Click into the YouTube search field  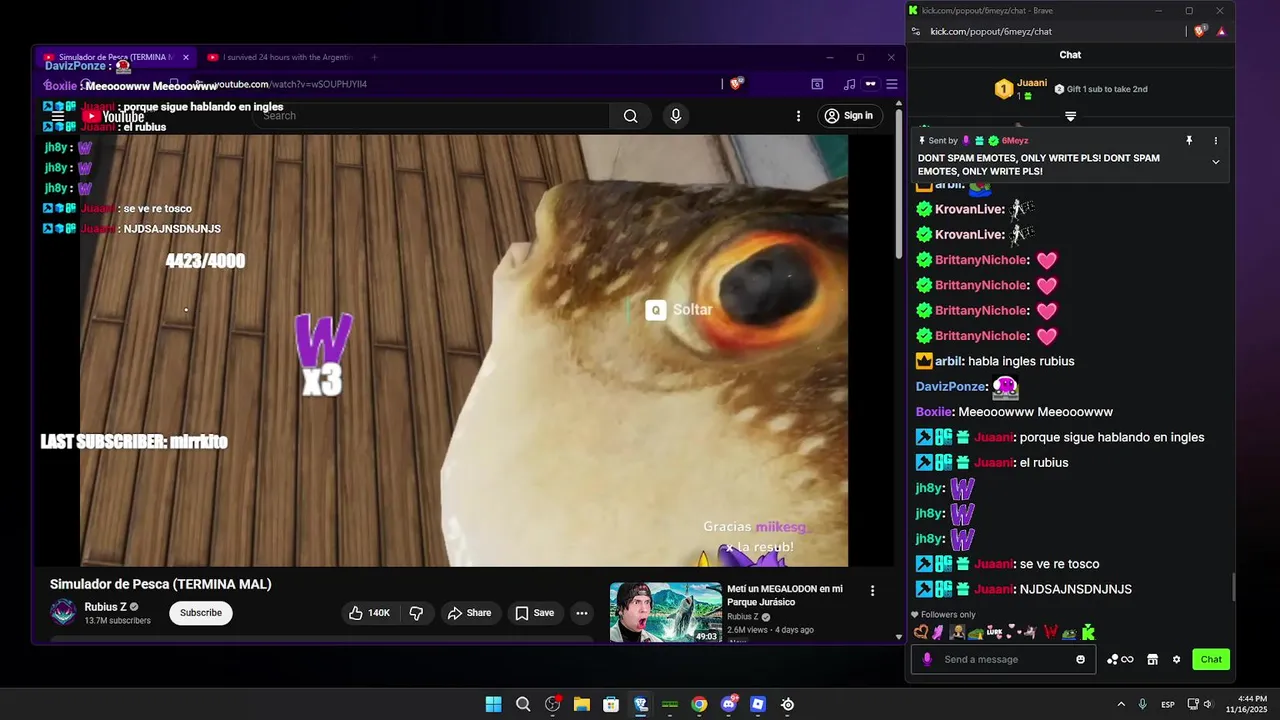[x=431, y=116]
